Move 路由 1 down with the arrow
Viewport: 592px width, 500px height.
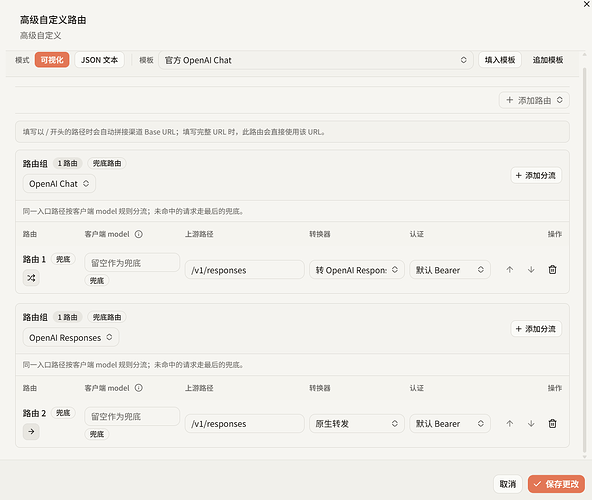tap(531, 270)
